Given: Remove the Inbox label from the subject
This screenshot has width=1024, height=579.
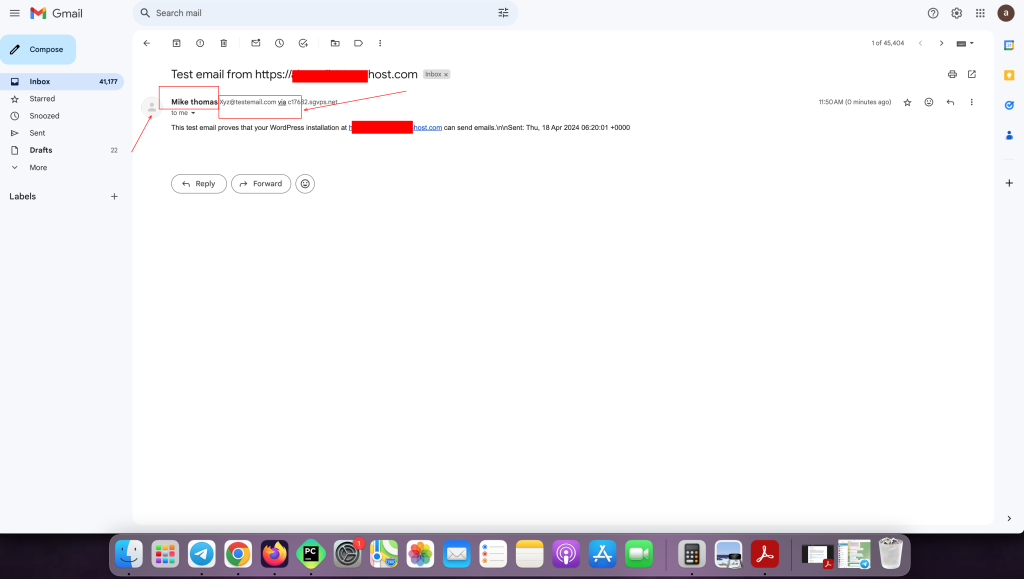Looking at the screenshot, I should 446,74.
